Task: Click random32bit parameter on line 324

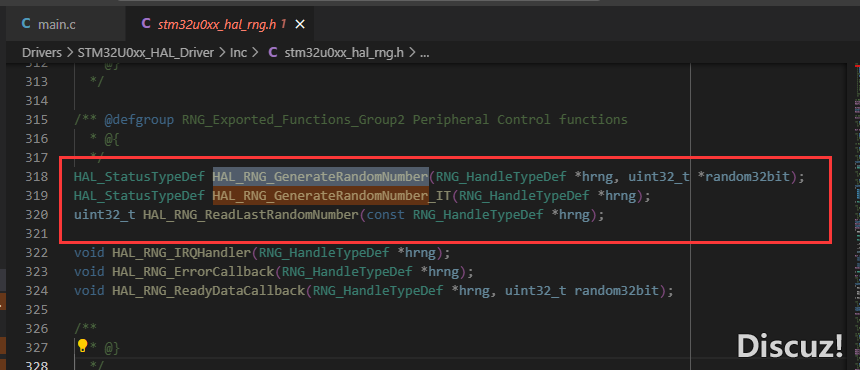Action: pyautogui.click(x=616, y=291)
